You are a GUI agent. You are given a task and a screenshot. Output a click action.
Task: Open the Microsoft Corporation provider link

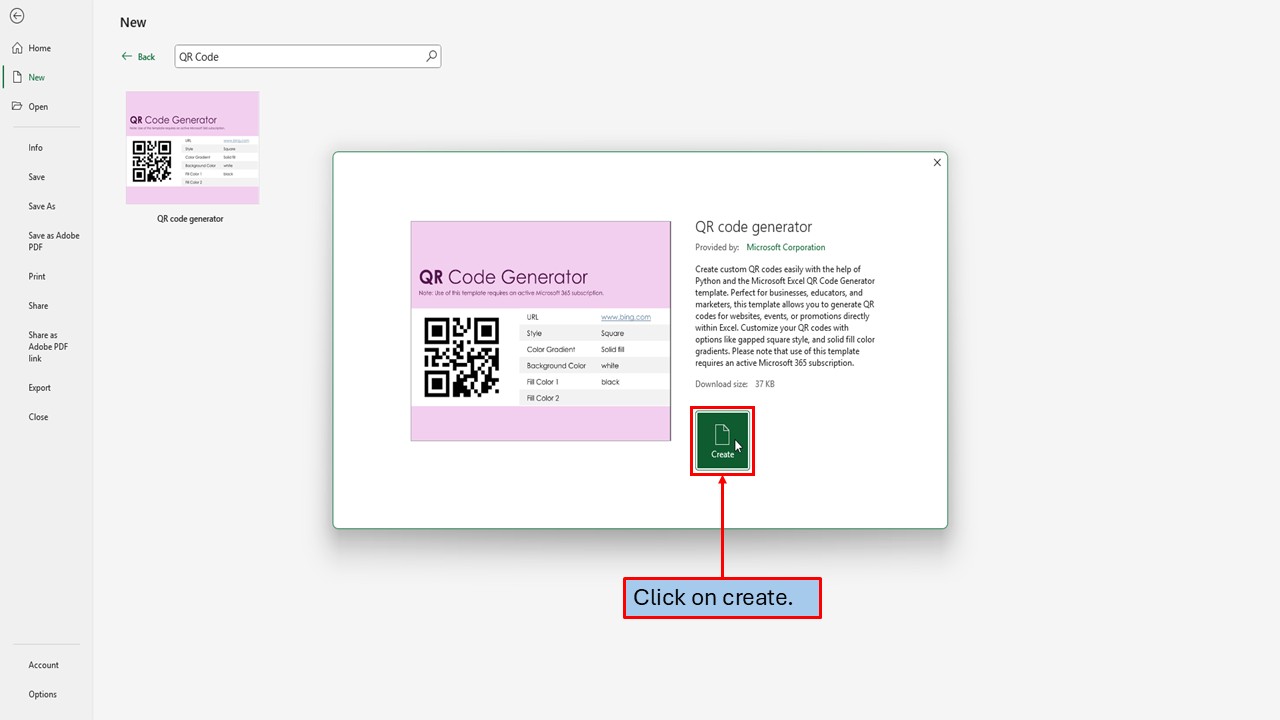point(786,247)
